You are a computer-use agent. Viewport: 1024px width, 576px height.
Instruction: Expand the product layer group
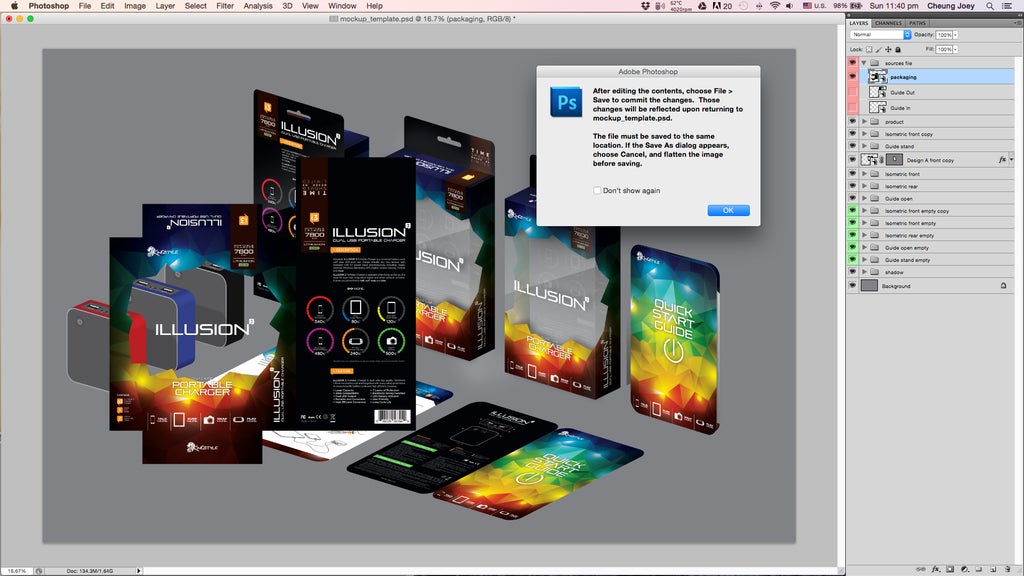tap(864, 120)
